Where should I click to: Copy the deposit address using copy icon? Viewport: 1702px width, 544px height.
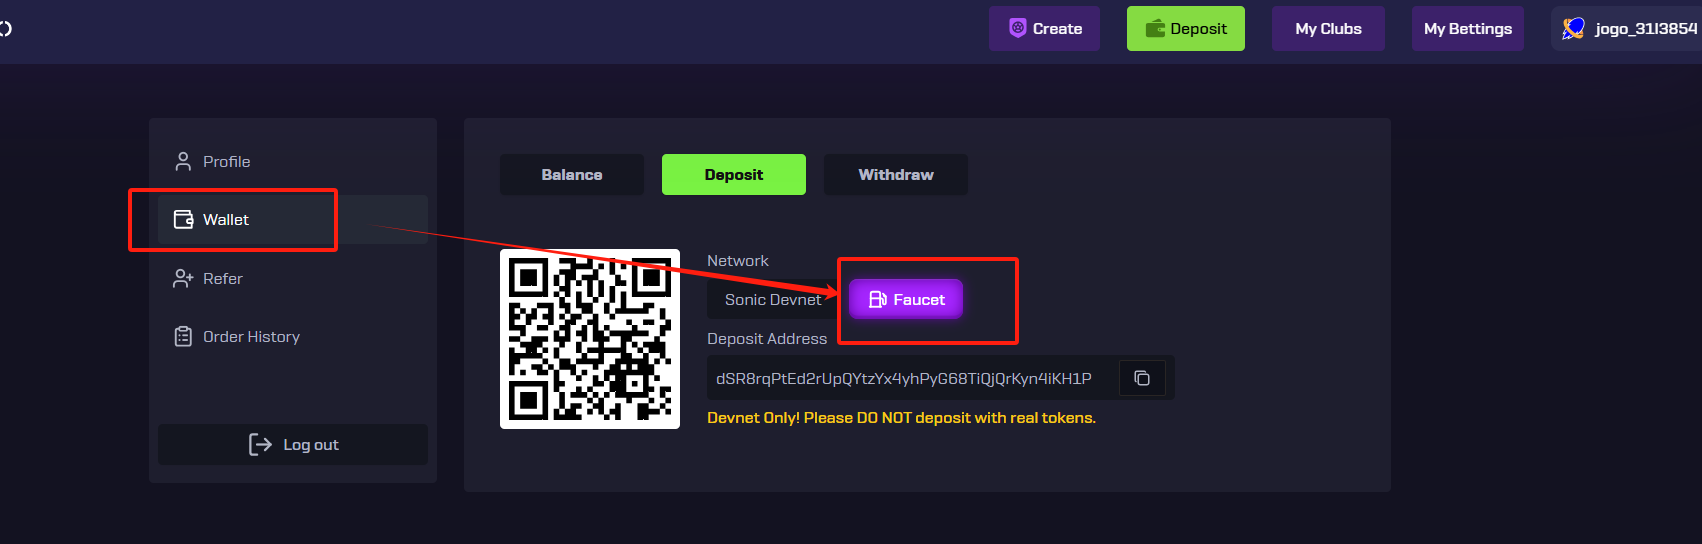click(x=1141, y=378)
